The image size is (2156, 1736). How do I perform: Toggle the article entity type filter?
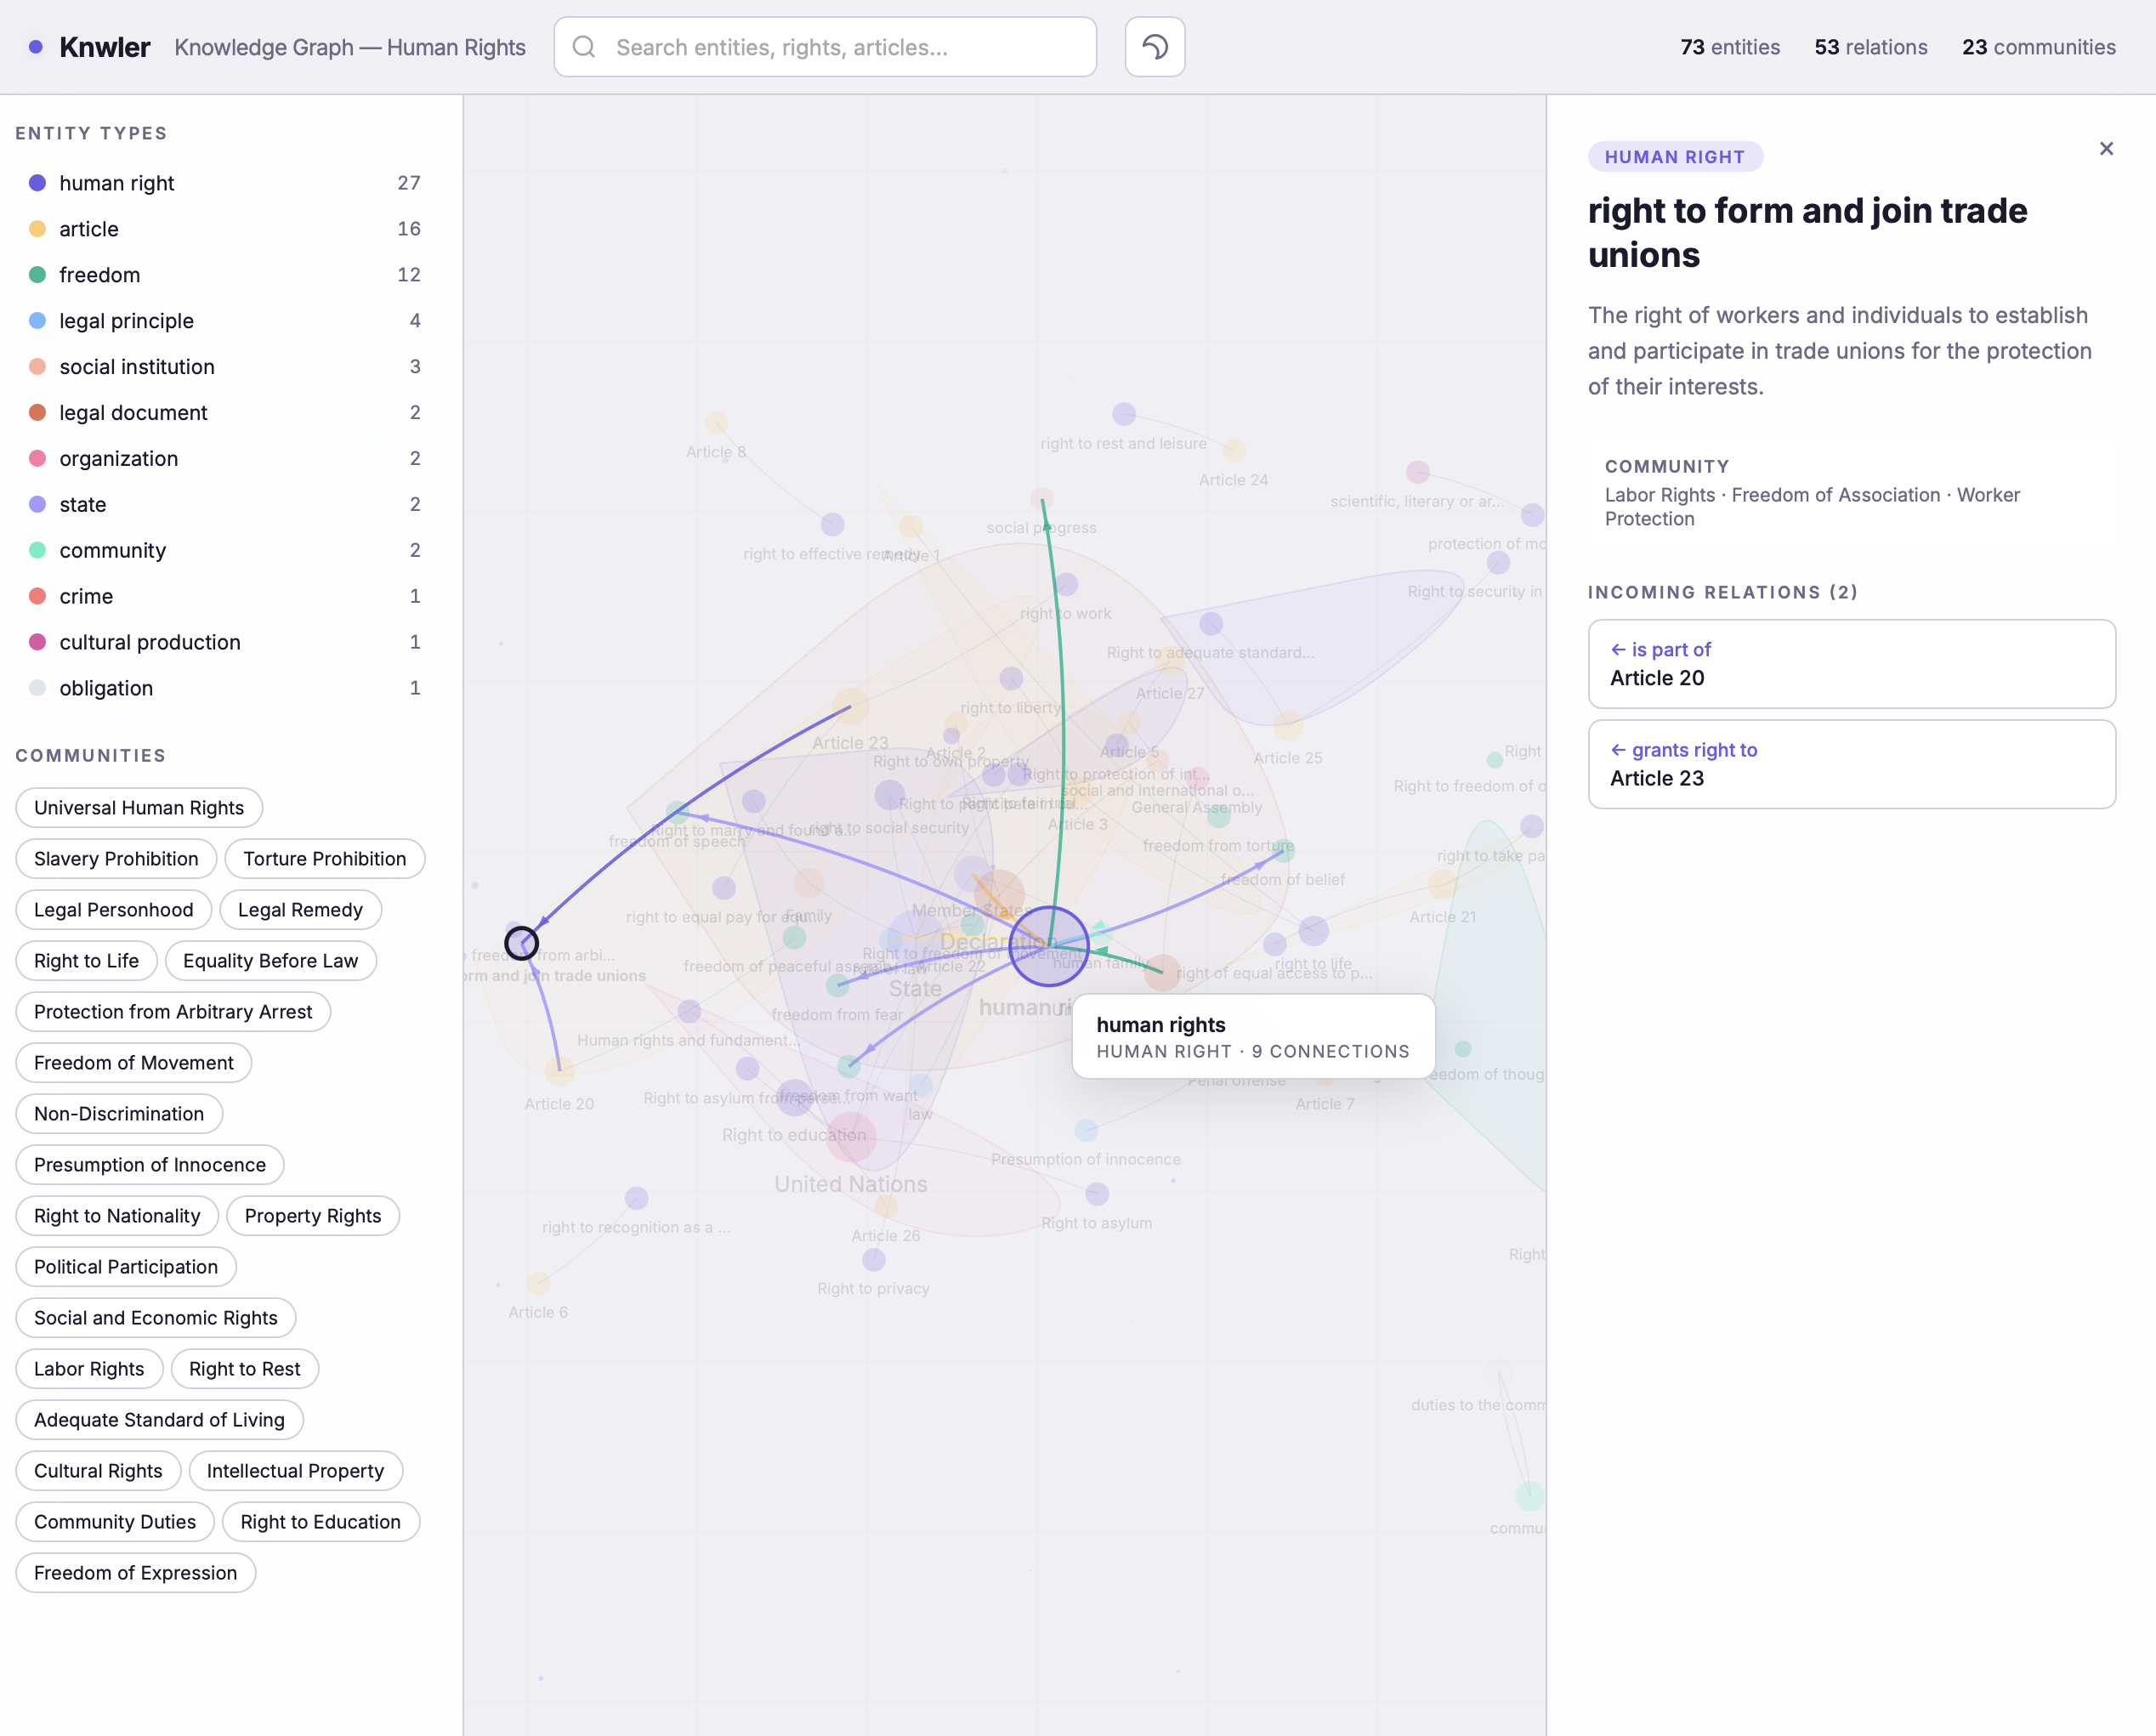88,229
